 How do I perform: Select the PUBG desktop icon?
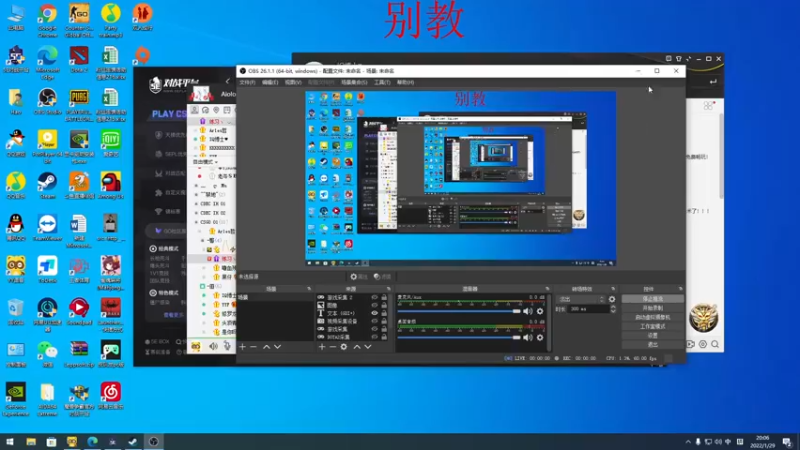79,105
